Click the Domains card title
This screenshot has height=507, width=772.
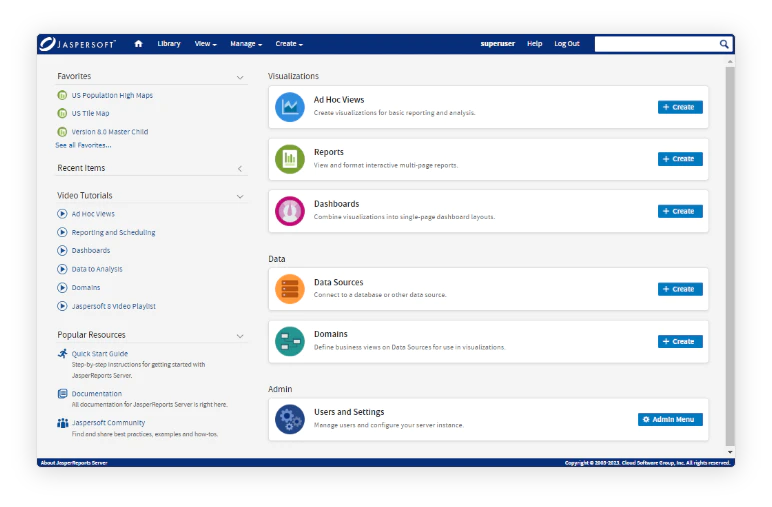point(331,334)
